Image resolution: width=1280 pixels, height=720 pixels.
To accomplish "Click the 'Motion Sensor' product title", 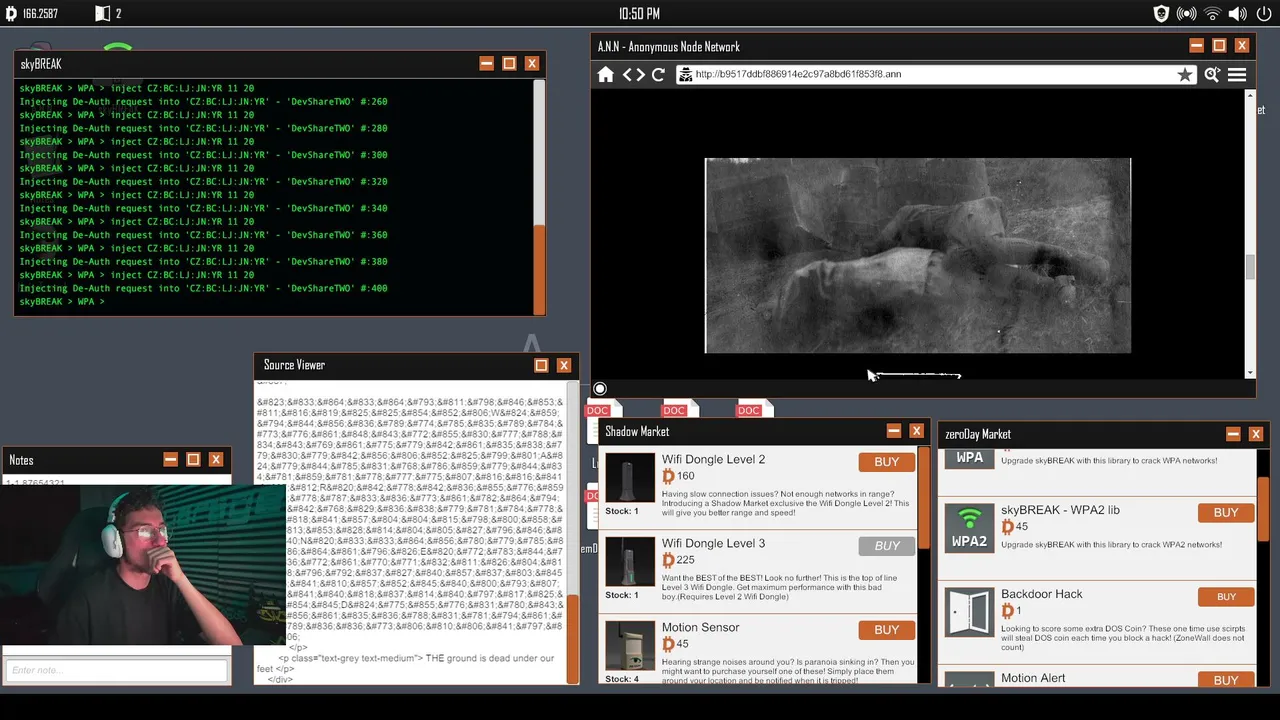I will pyautogui.click(x=700, y=627).
